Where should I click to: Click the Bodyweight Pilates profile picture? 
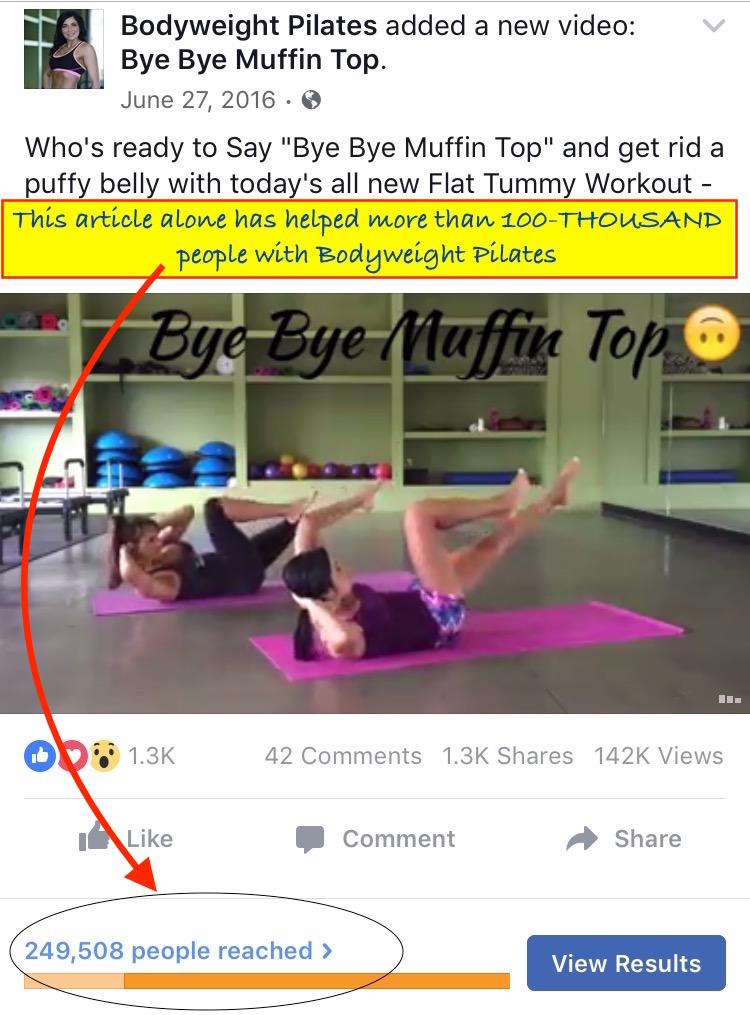63,49
